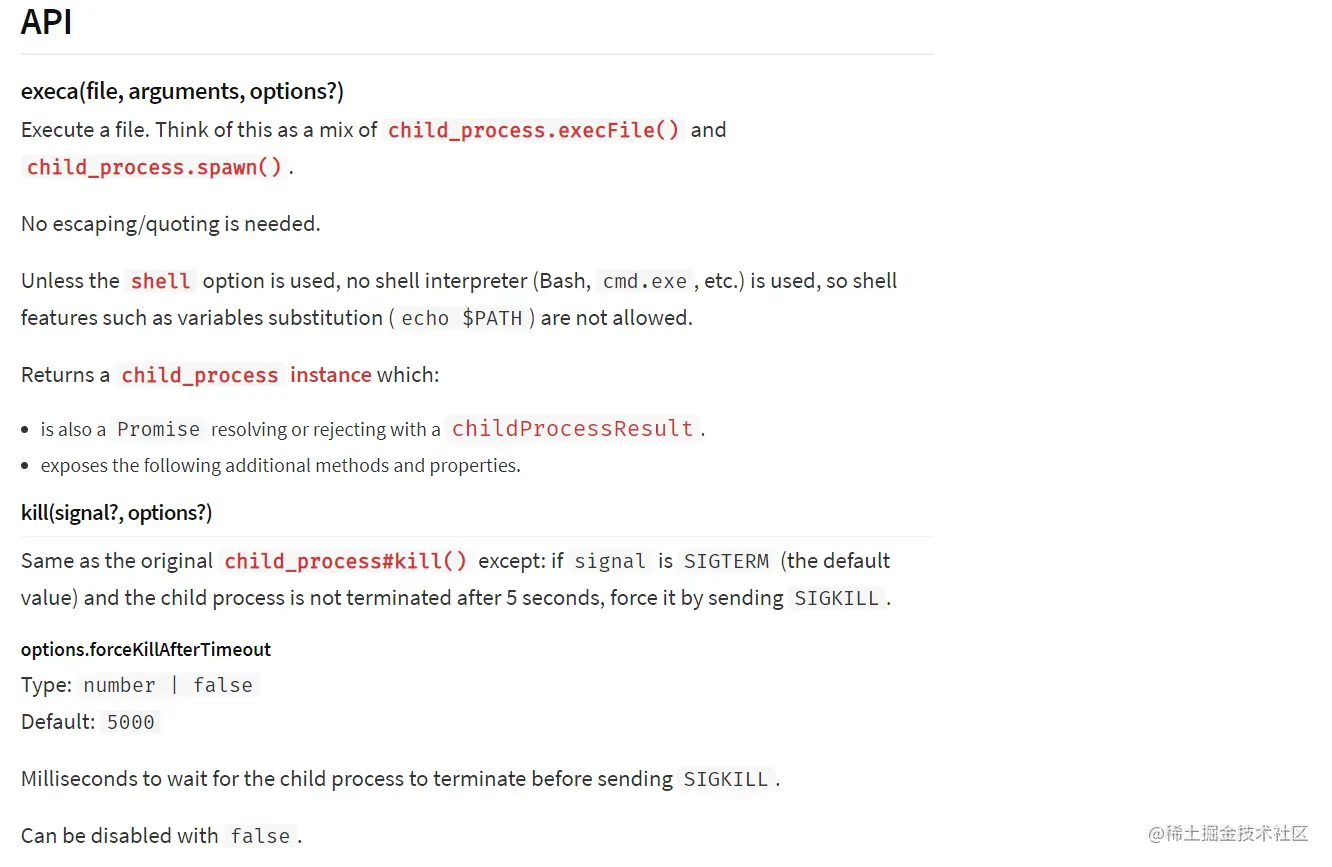Click the child_process.spawn() link
The width and height of the screenshot is (1332, 867).
[x=155, y=167]
